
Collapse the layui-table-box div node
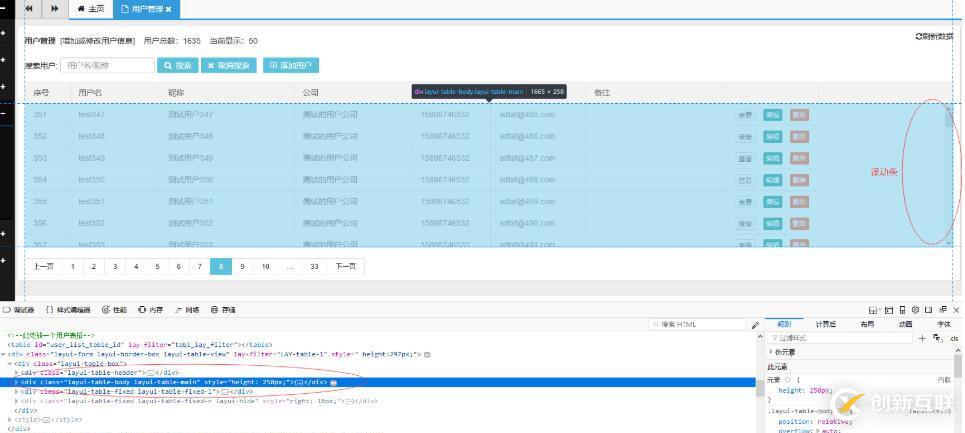(x=10, y=363)
